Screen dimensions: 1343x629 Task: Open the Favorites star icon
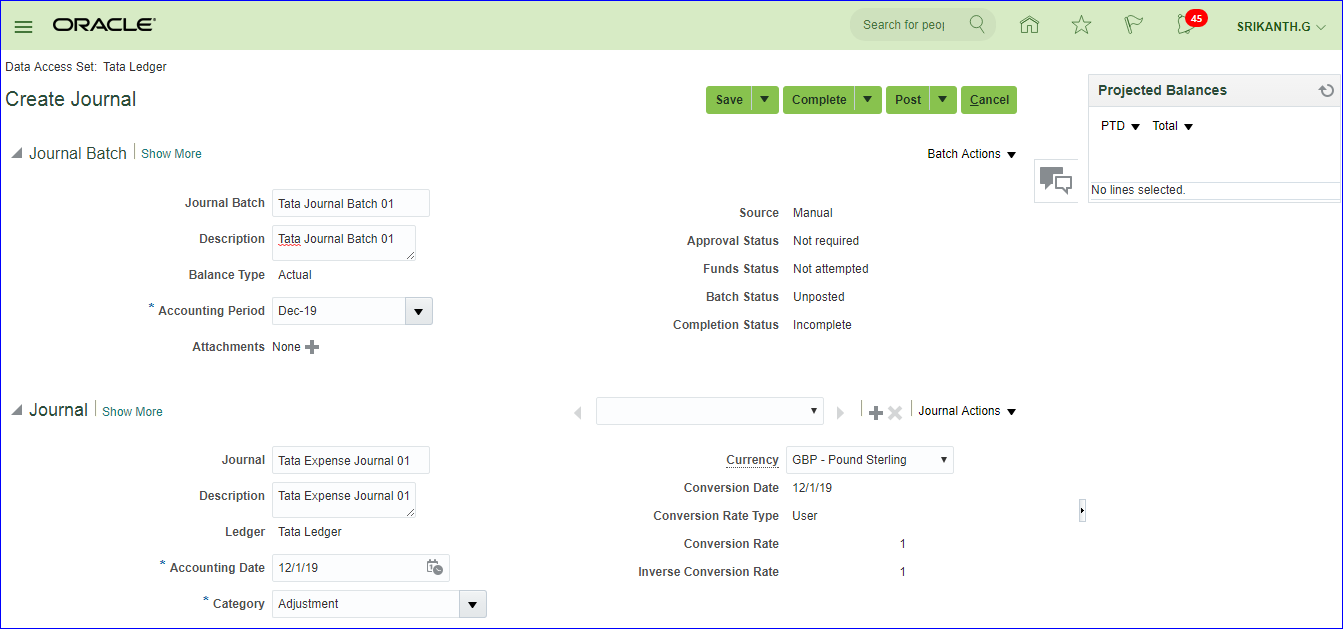(x=1081, y=25)
